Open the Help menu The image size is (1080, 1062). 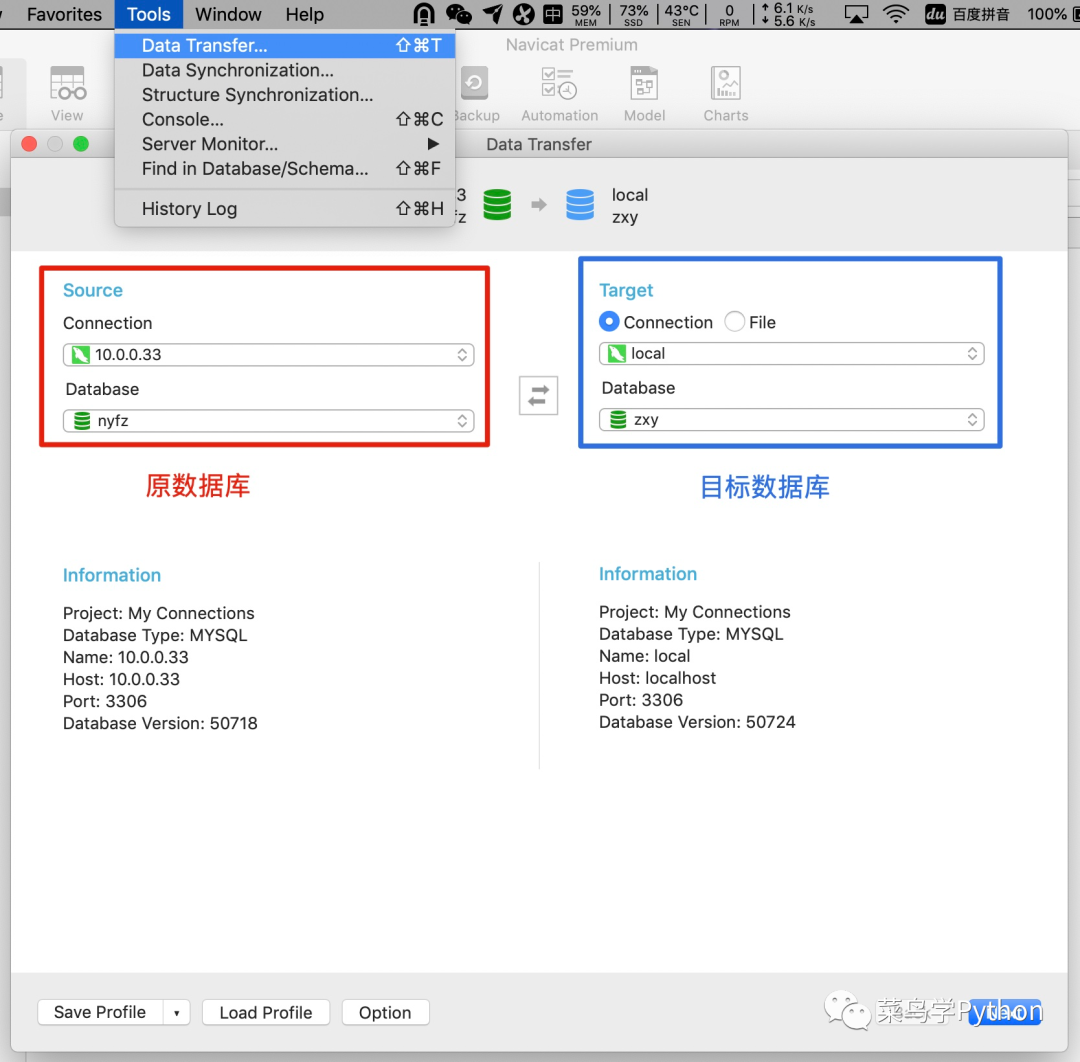click(304, 14)
